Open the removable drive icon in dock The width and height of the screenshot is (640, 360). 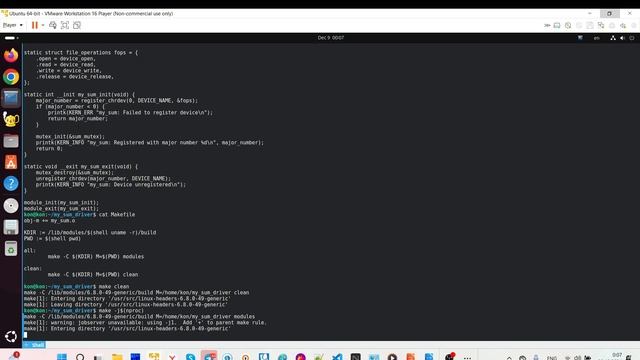(11, 227)
